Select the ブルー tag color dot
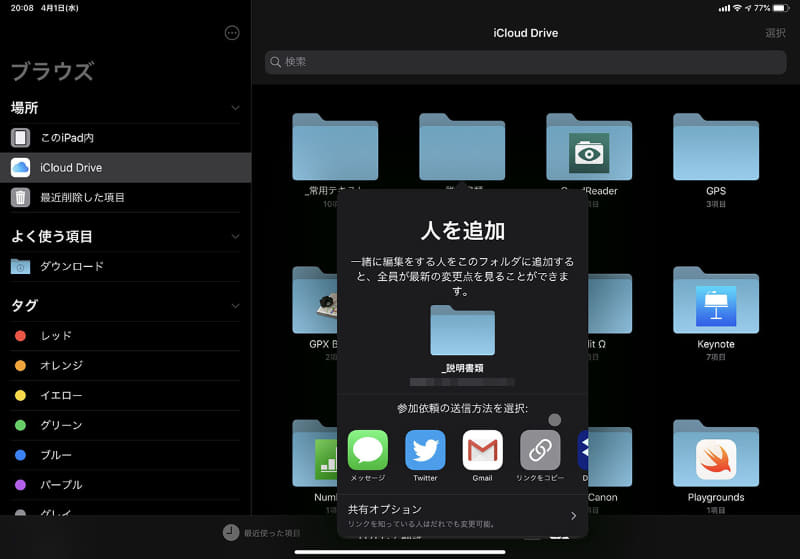This screenshot has width=800, height=559. [20, 455]
